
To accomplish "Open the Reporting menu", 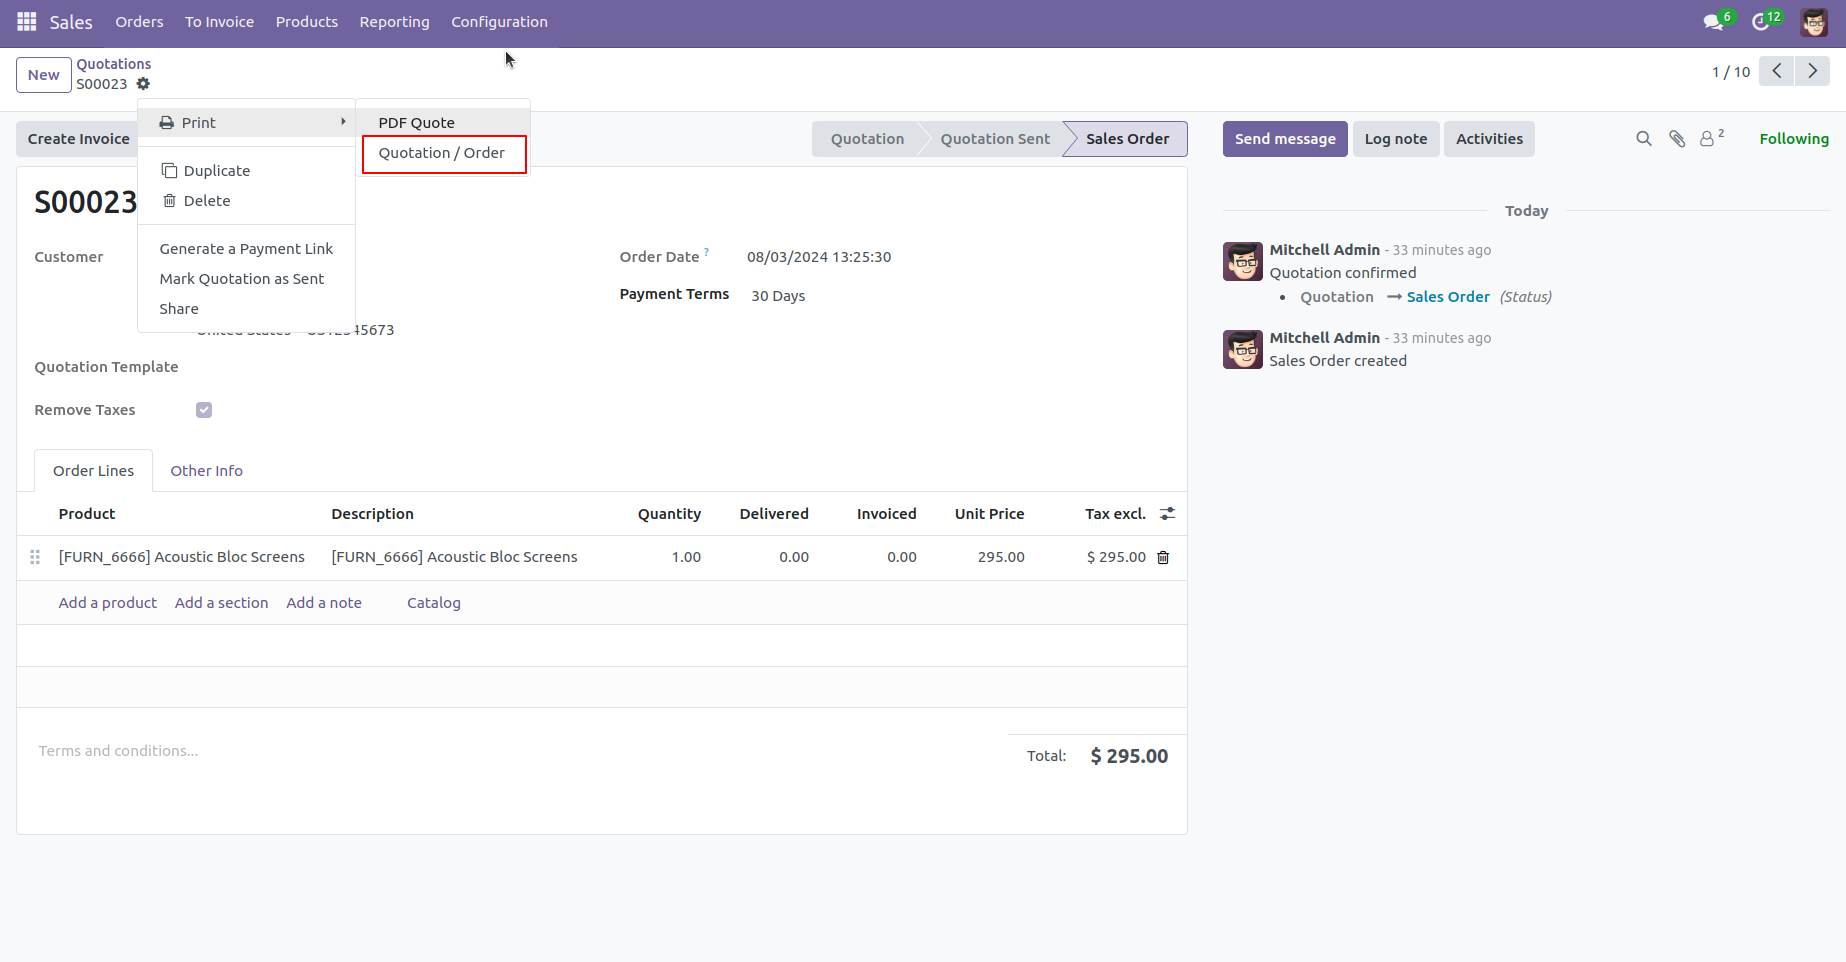I will [394, 21].
